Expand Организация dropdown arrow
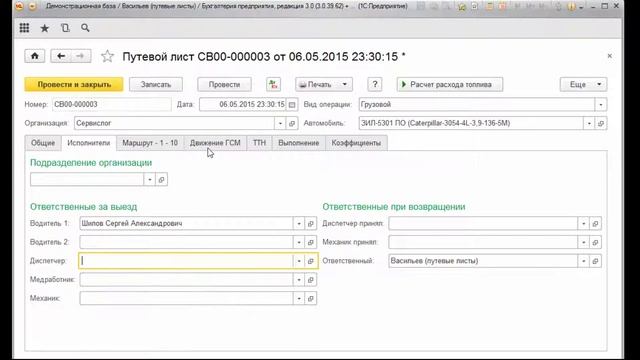 [280, 123]
